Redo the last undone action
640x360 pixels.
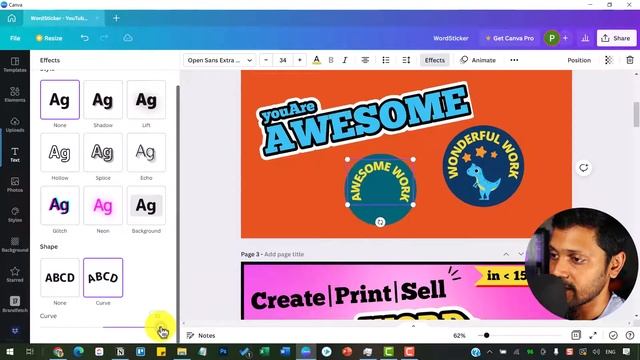(x=104, y=38)
